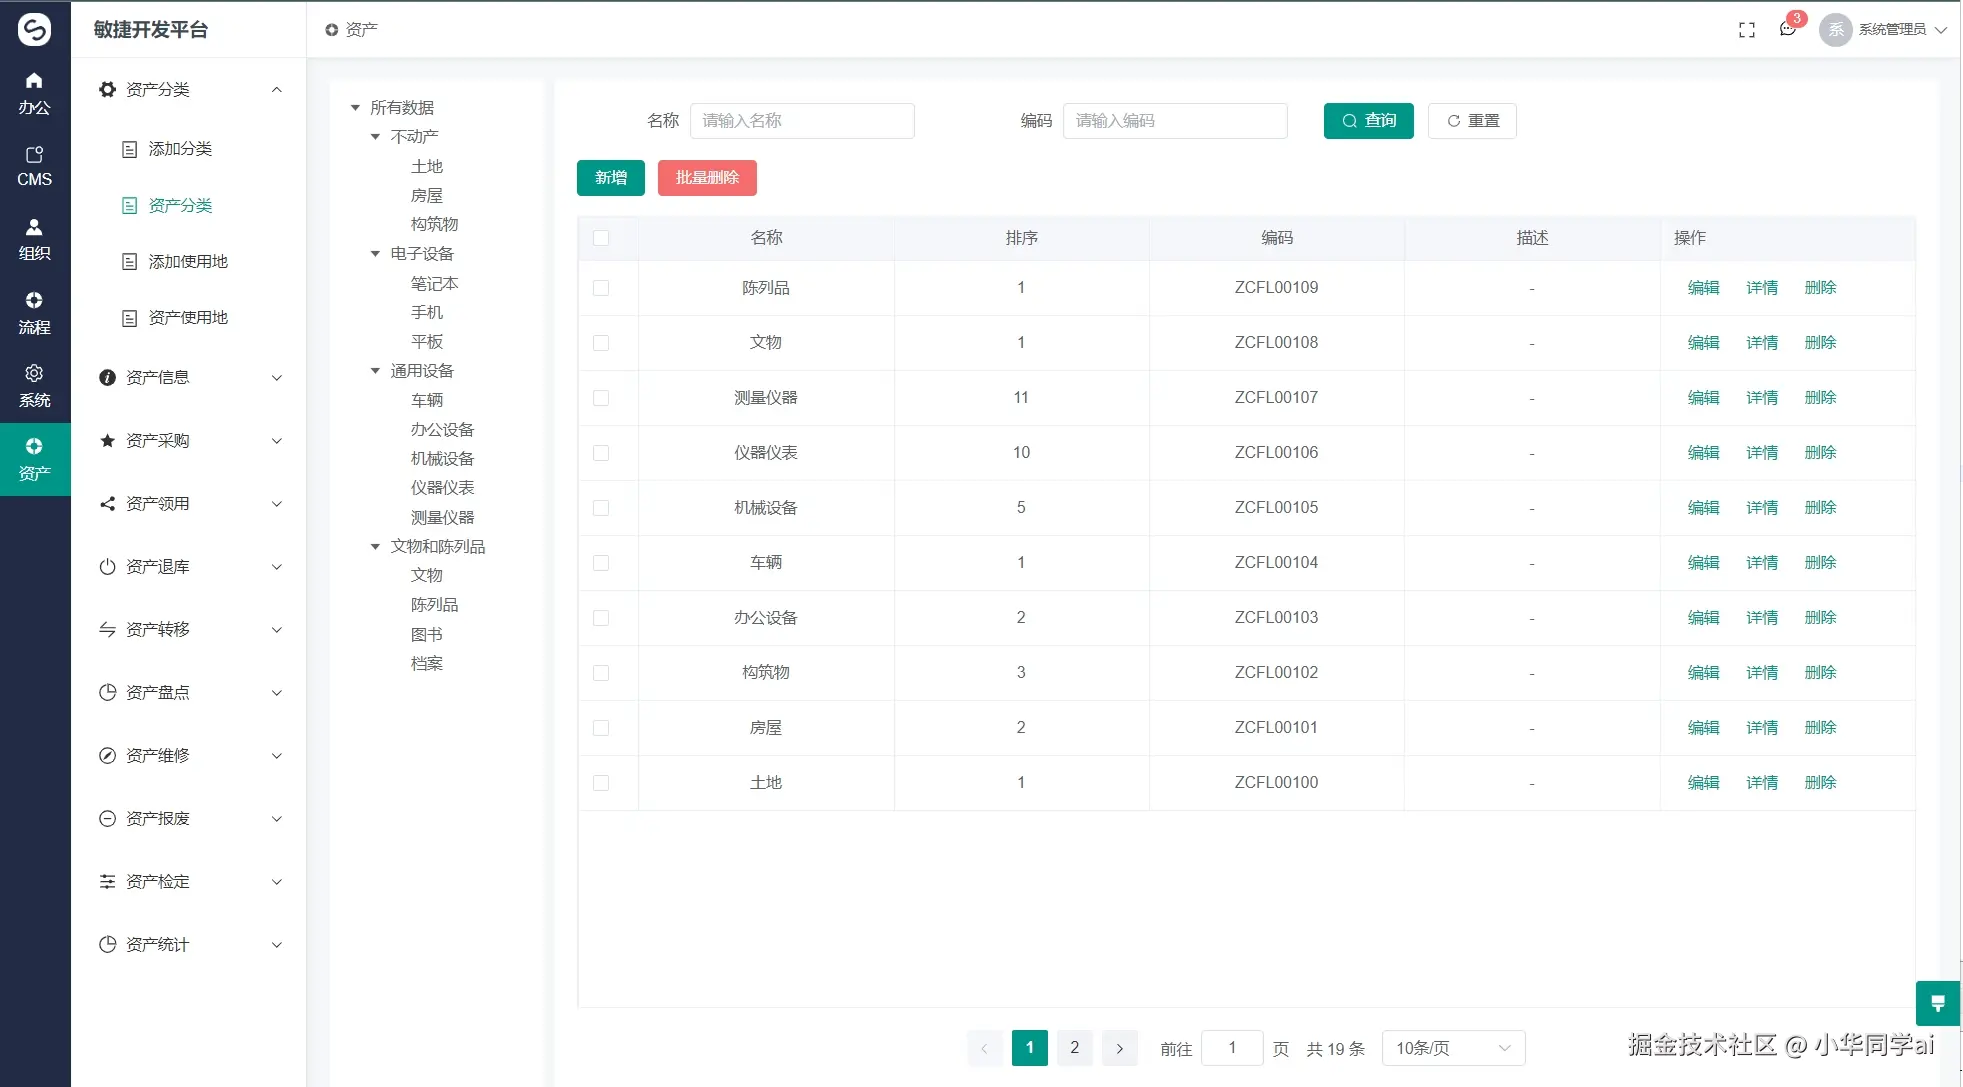Go to page 2 in pagination
This screenshot has width=1963, height=1087.
tap(1074, 1048)
